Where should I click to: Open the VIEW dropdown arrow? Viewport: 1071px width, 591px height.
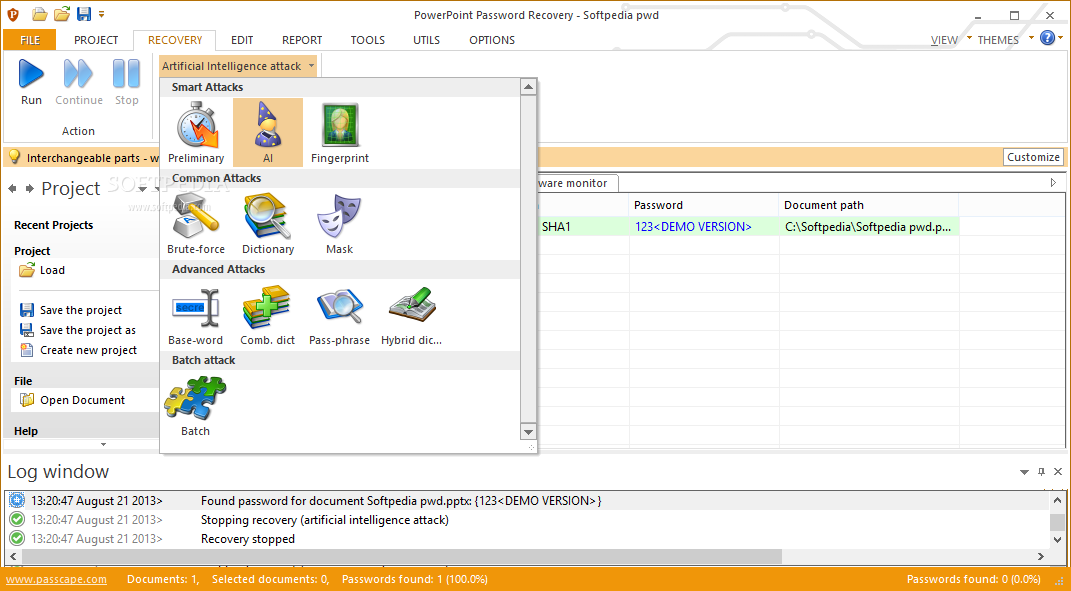coord(969,38)
